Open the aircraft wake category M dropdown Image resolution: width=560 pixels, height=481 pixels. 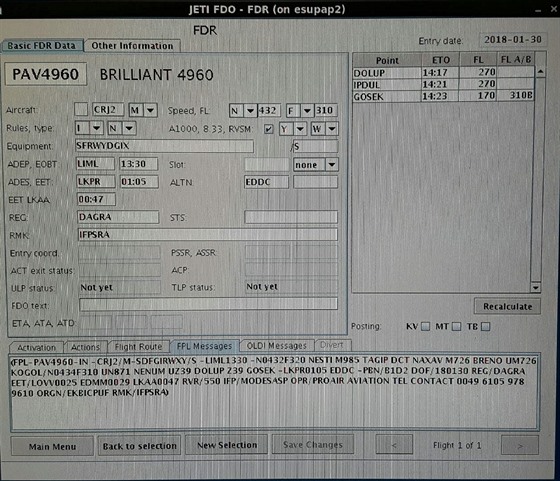point(150,110)
